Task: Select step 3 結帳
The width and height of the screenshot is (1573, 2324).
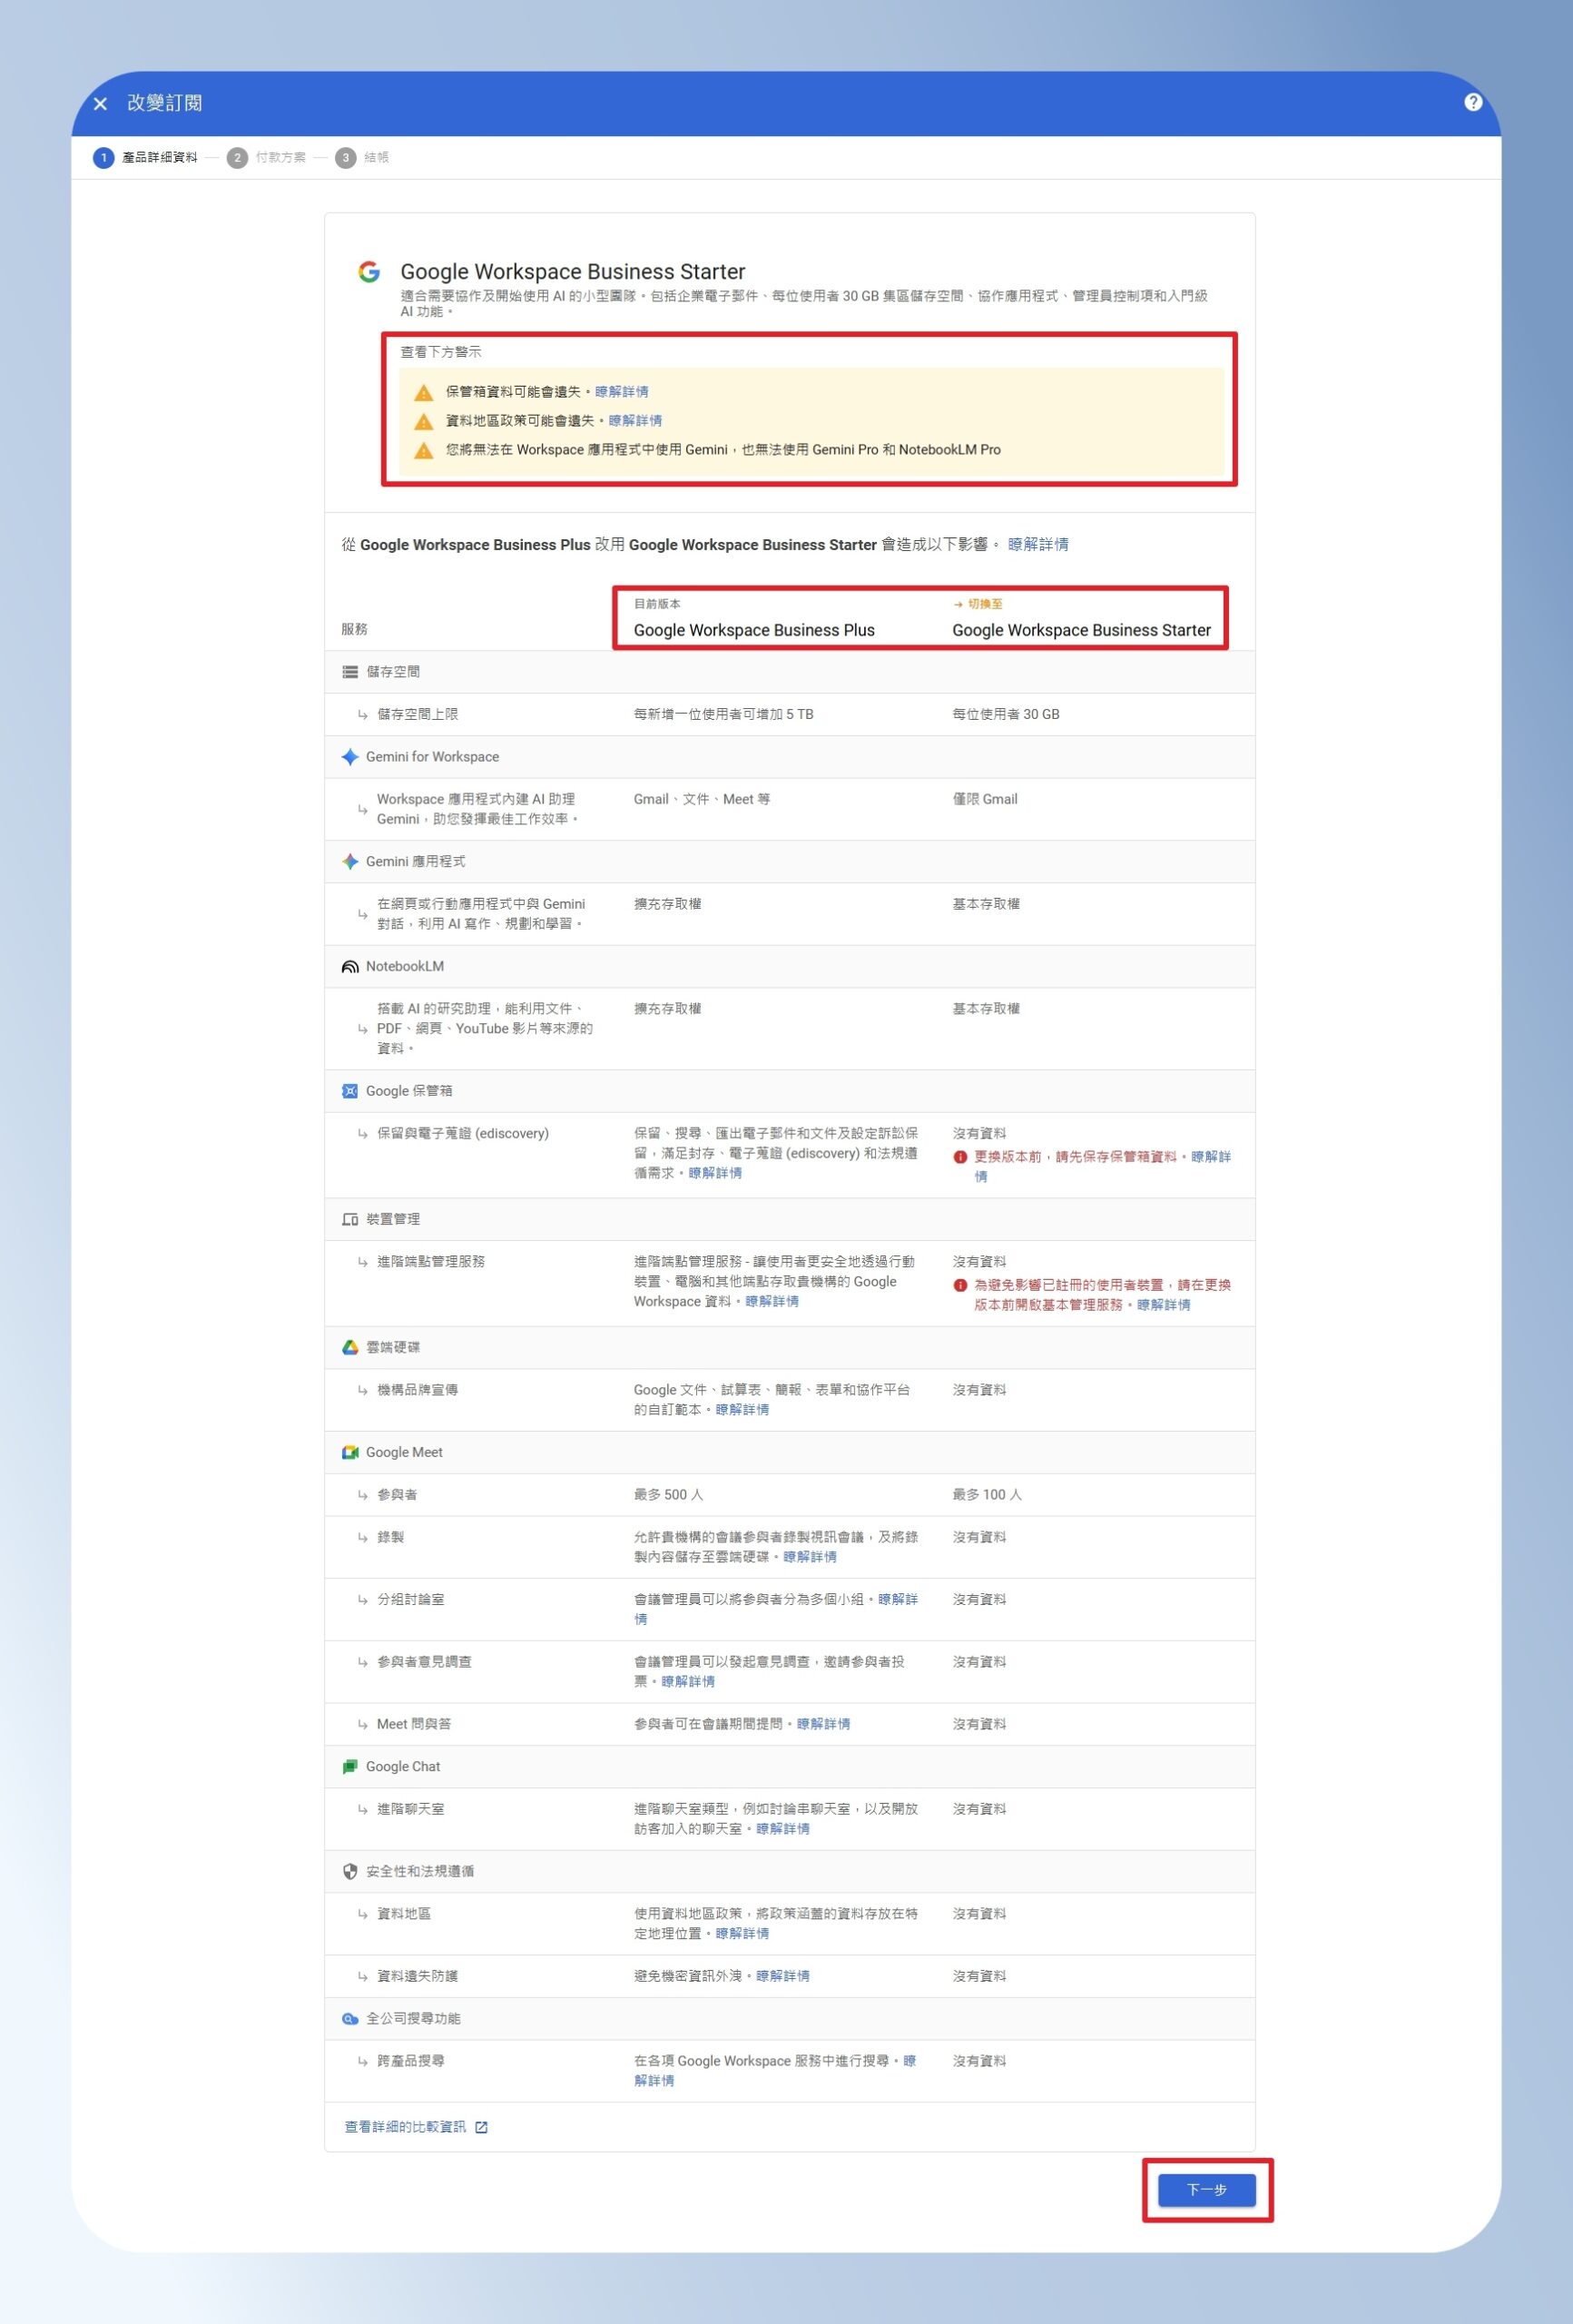Action: 362,157
